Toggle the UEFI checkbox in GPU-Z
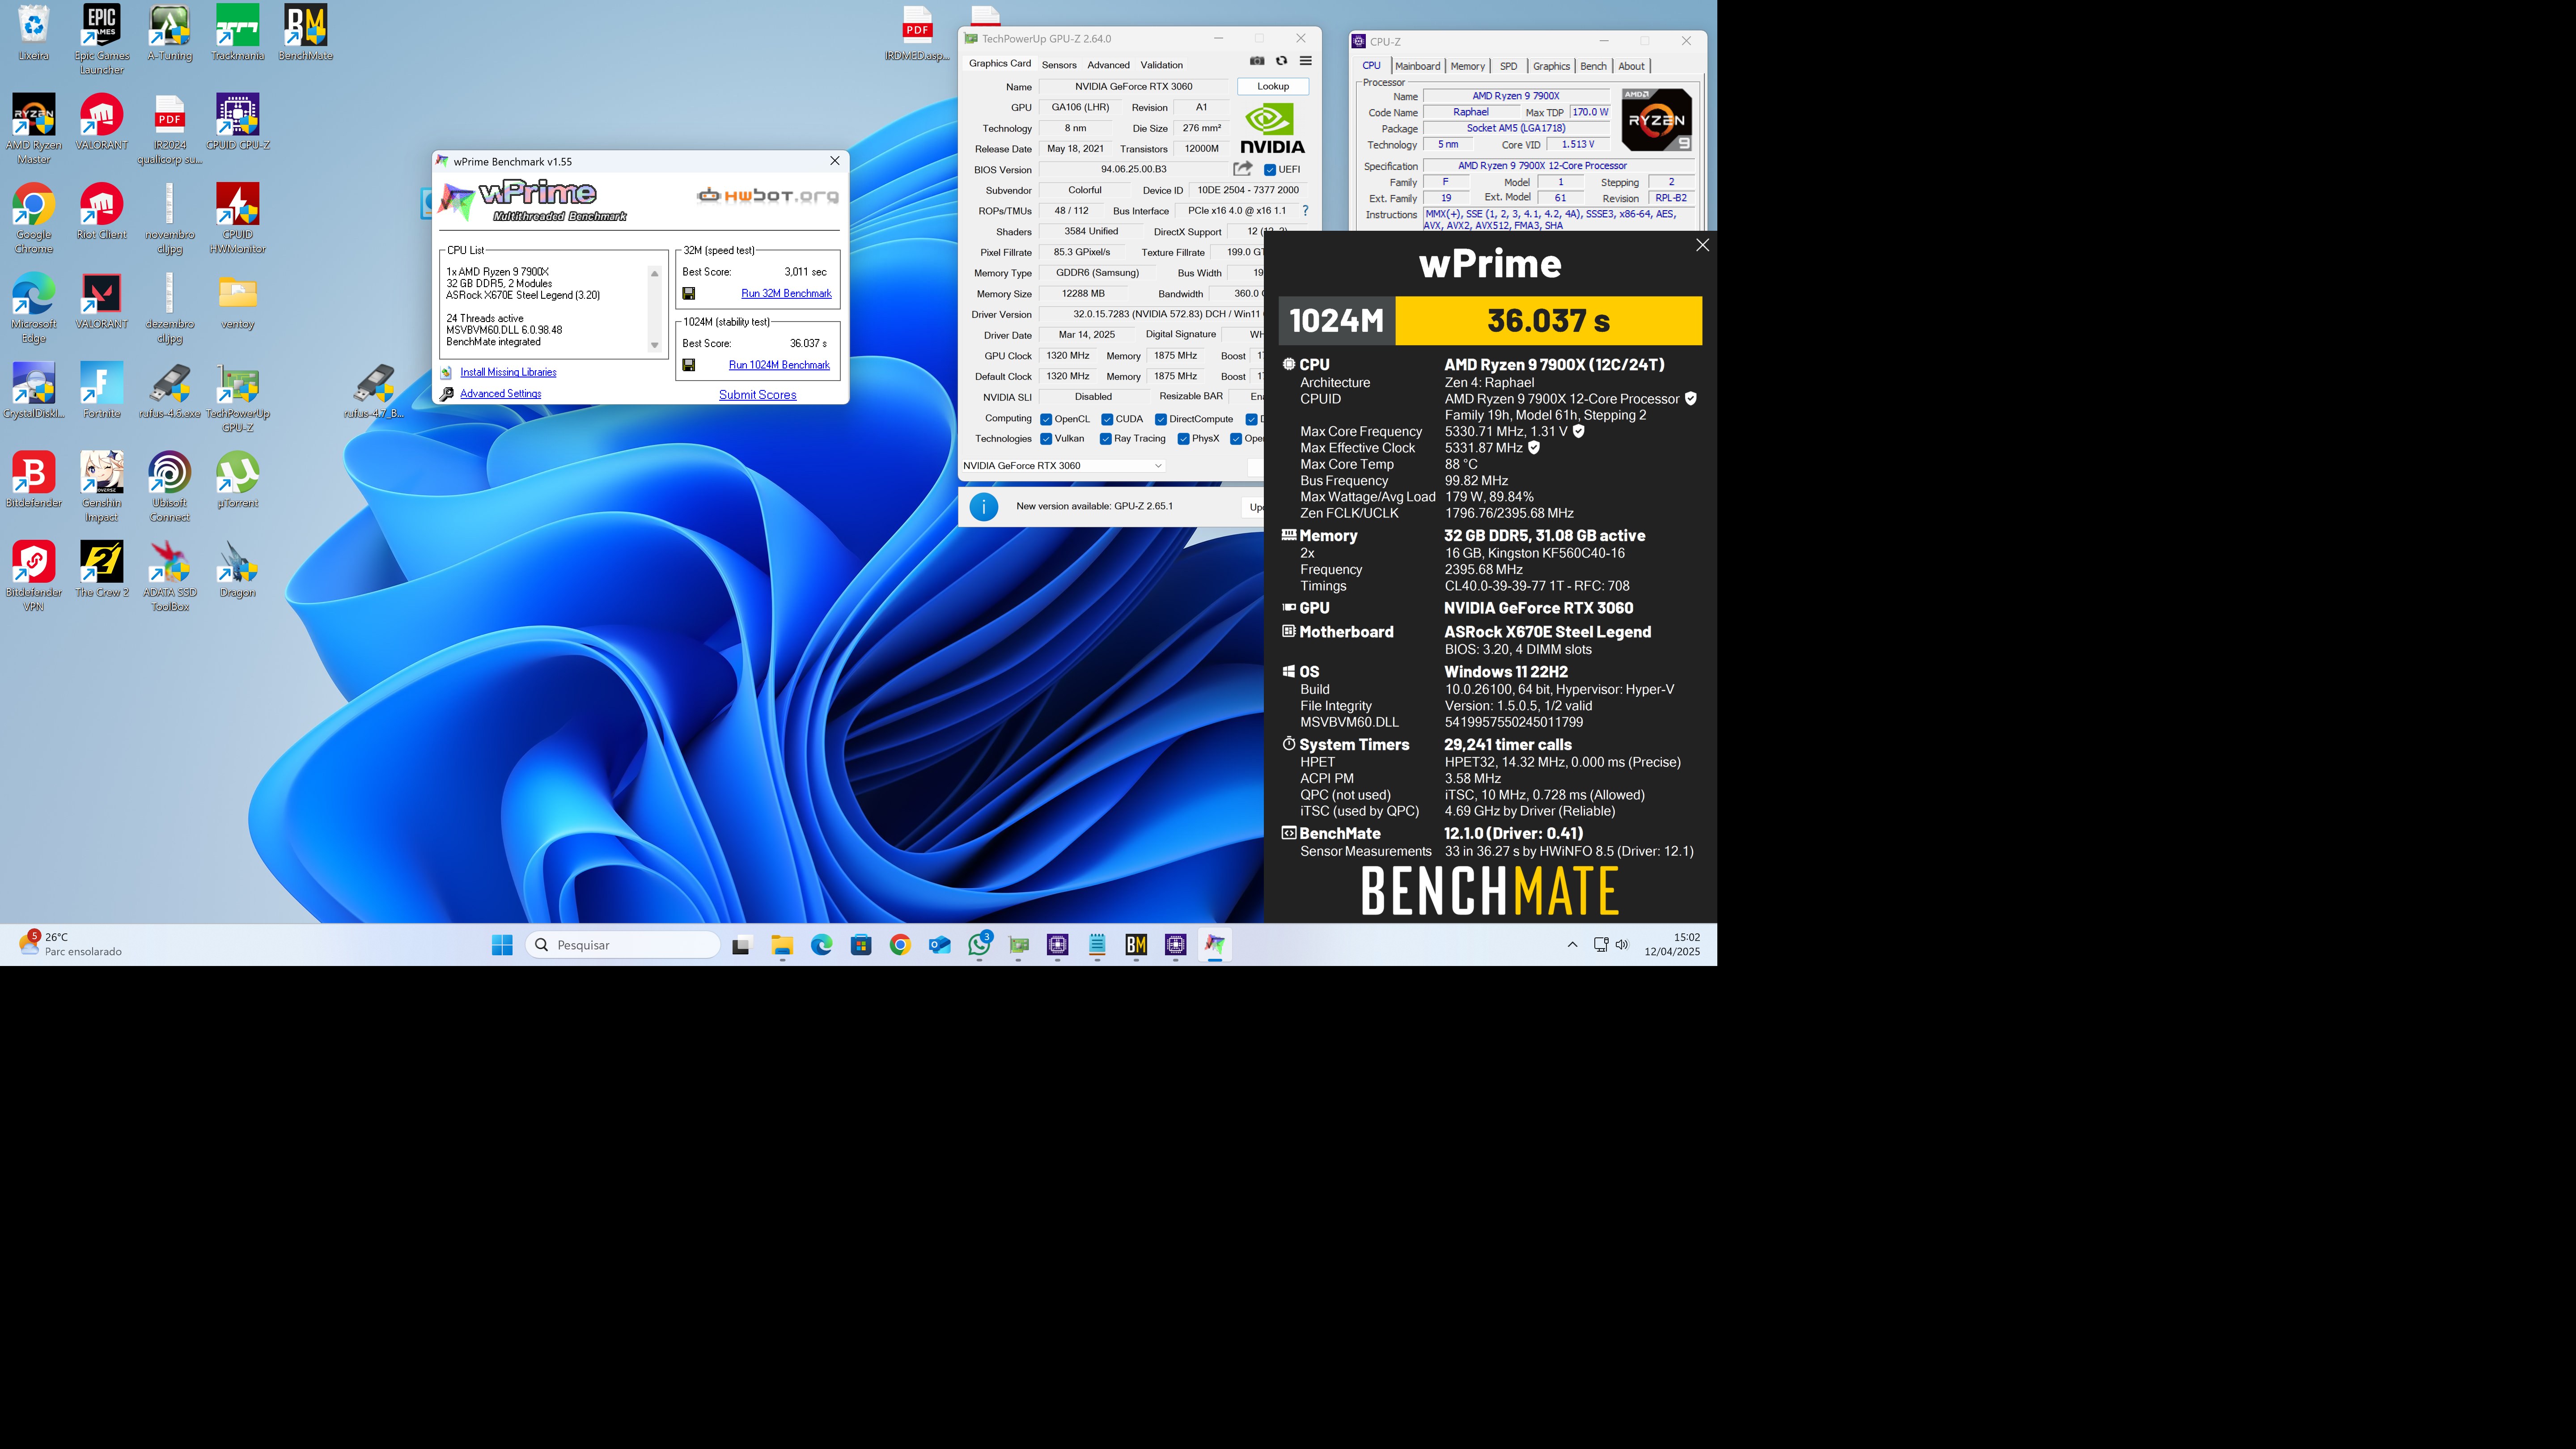Screen dimensions: 2576x1449 tap(1270, 170)
